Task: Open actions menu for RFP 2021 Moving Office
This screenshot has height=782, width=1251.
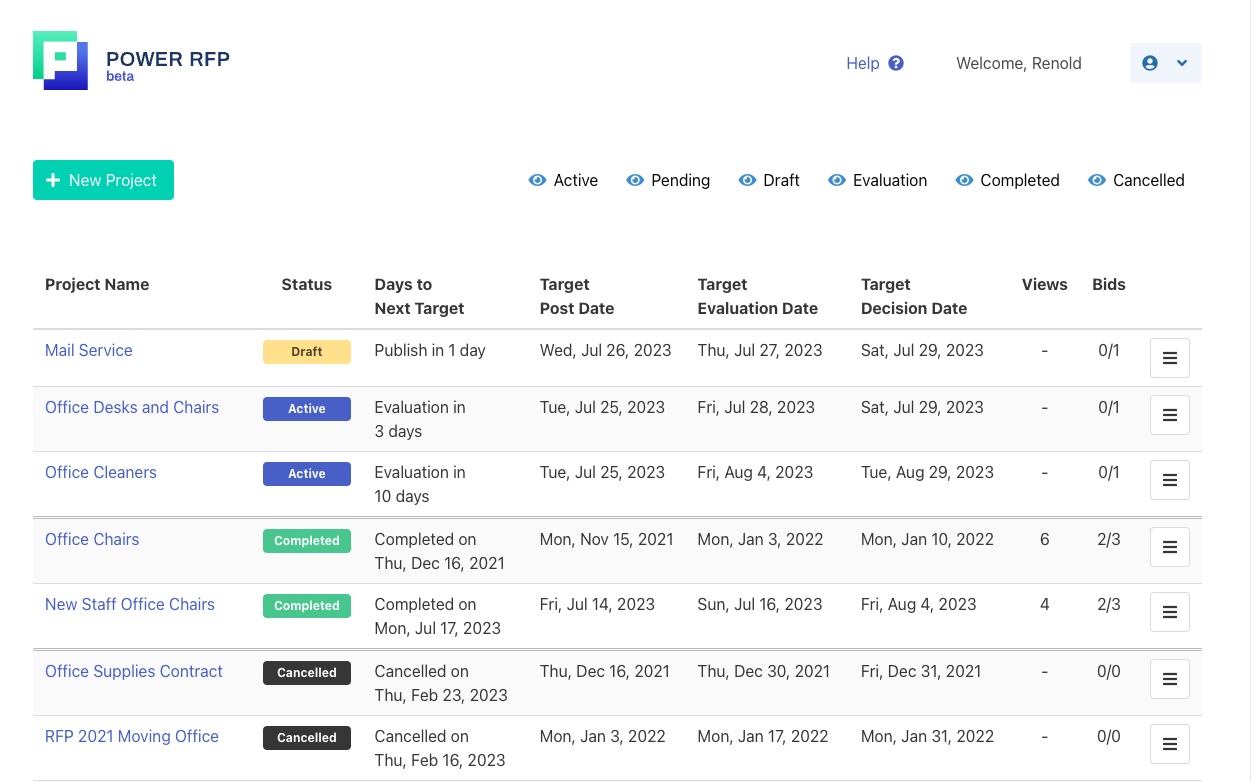Action: [1169, 743]
